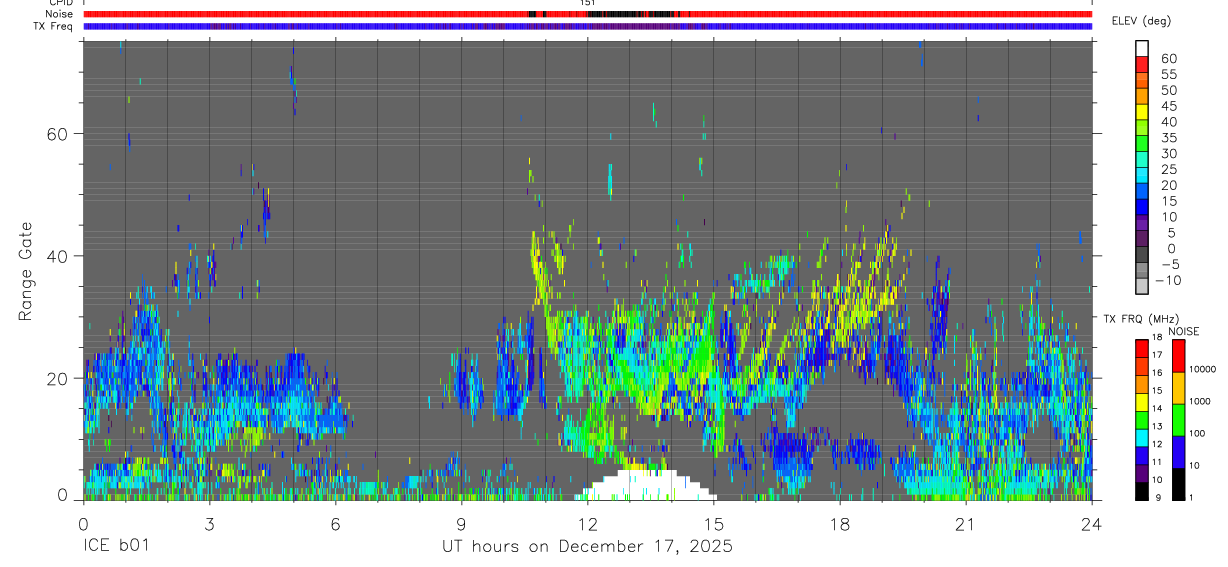Screen dimensions: 1228x567
Task: Click the '30' value in the ELEV legend
Action: pos(1169,153)
